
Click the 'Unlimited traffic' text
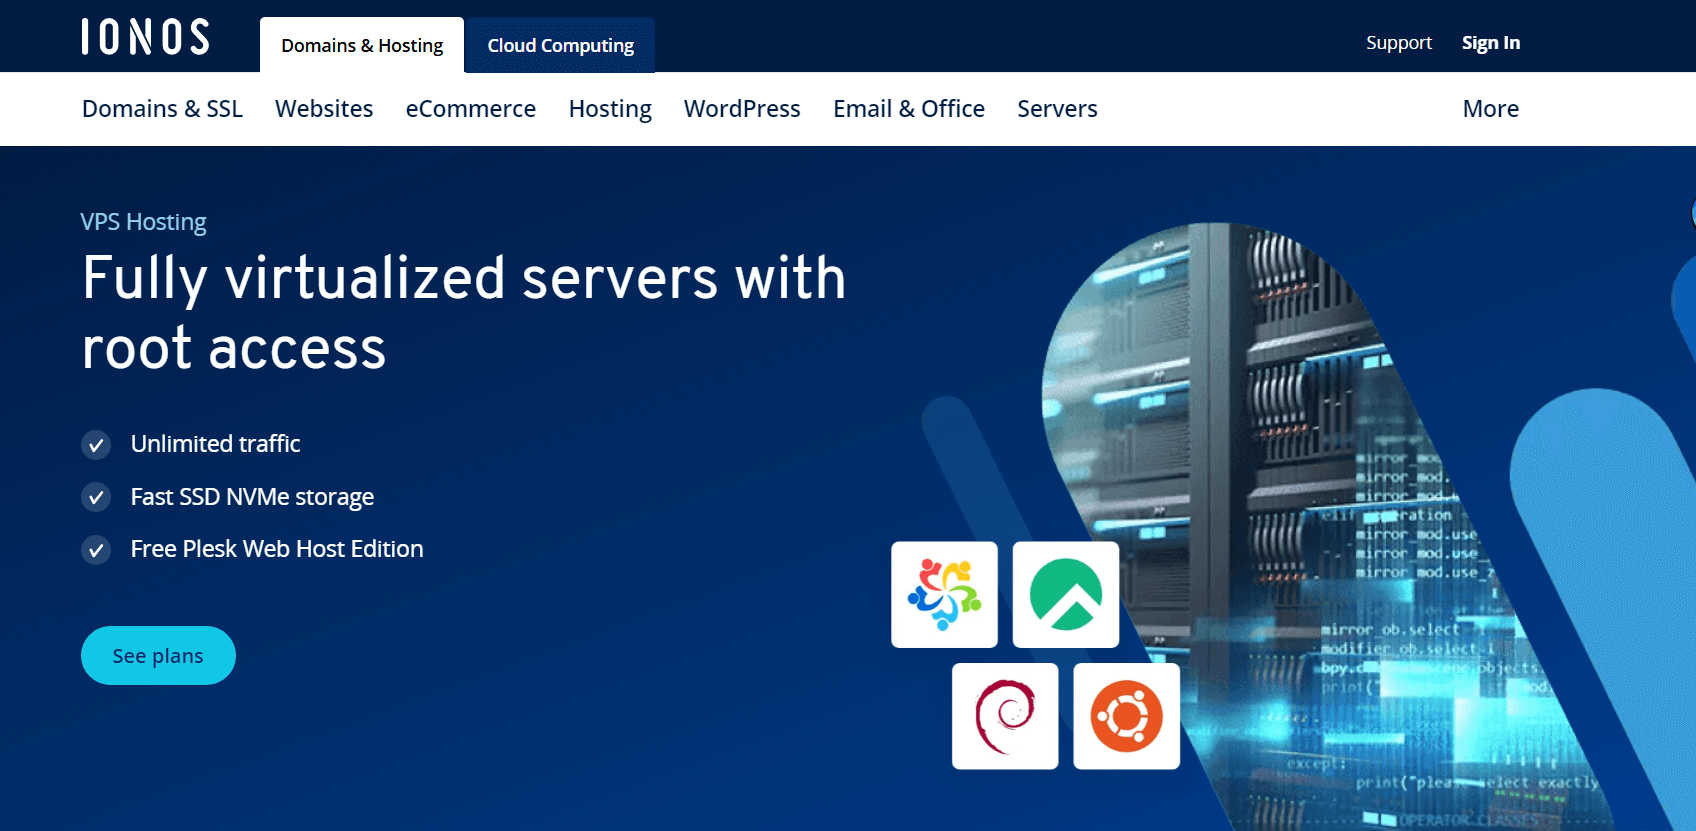[x=215, y=444]
